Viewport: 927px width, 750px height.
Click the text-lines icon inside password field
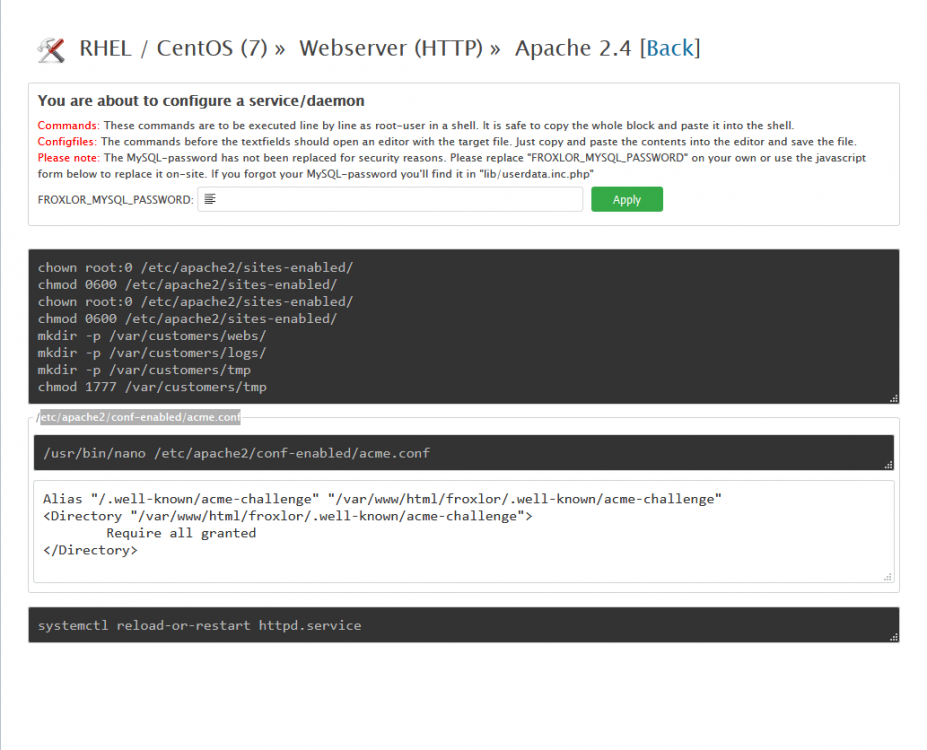210,200
